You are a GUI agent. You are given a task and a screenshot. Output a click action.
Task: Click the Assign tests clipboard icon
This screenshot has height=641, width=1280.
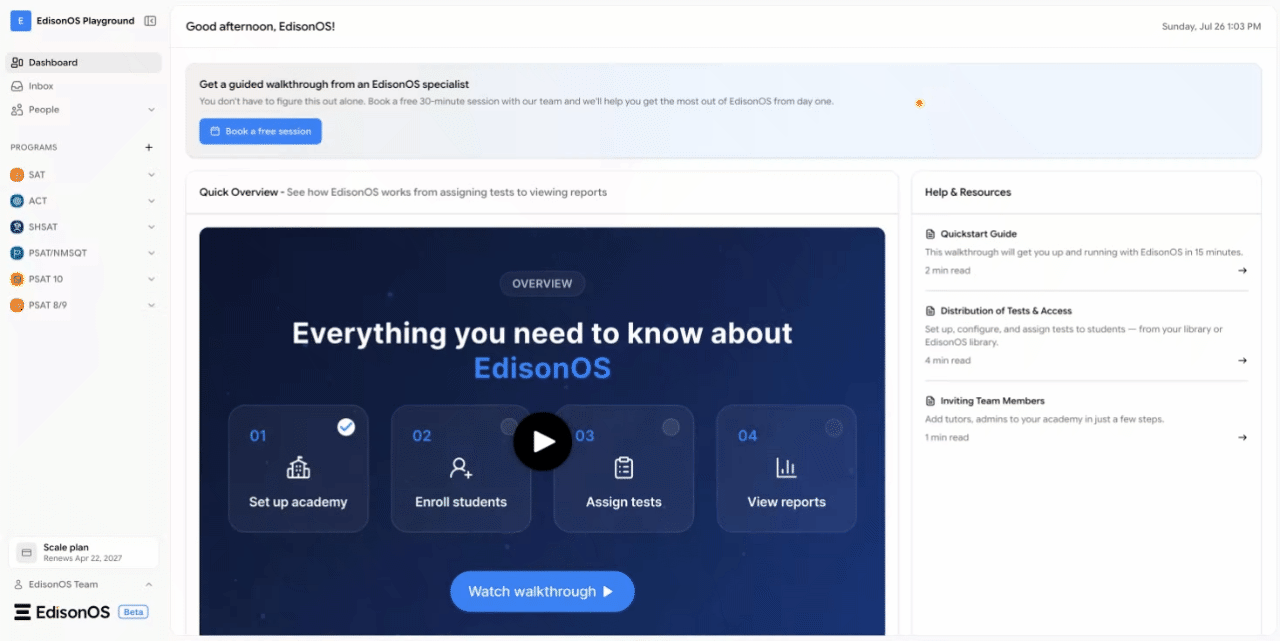(x=624, y=467)
